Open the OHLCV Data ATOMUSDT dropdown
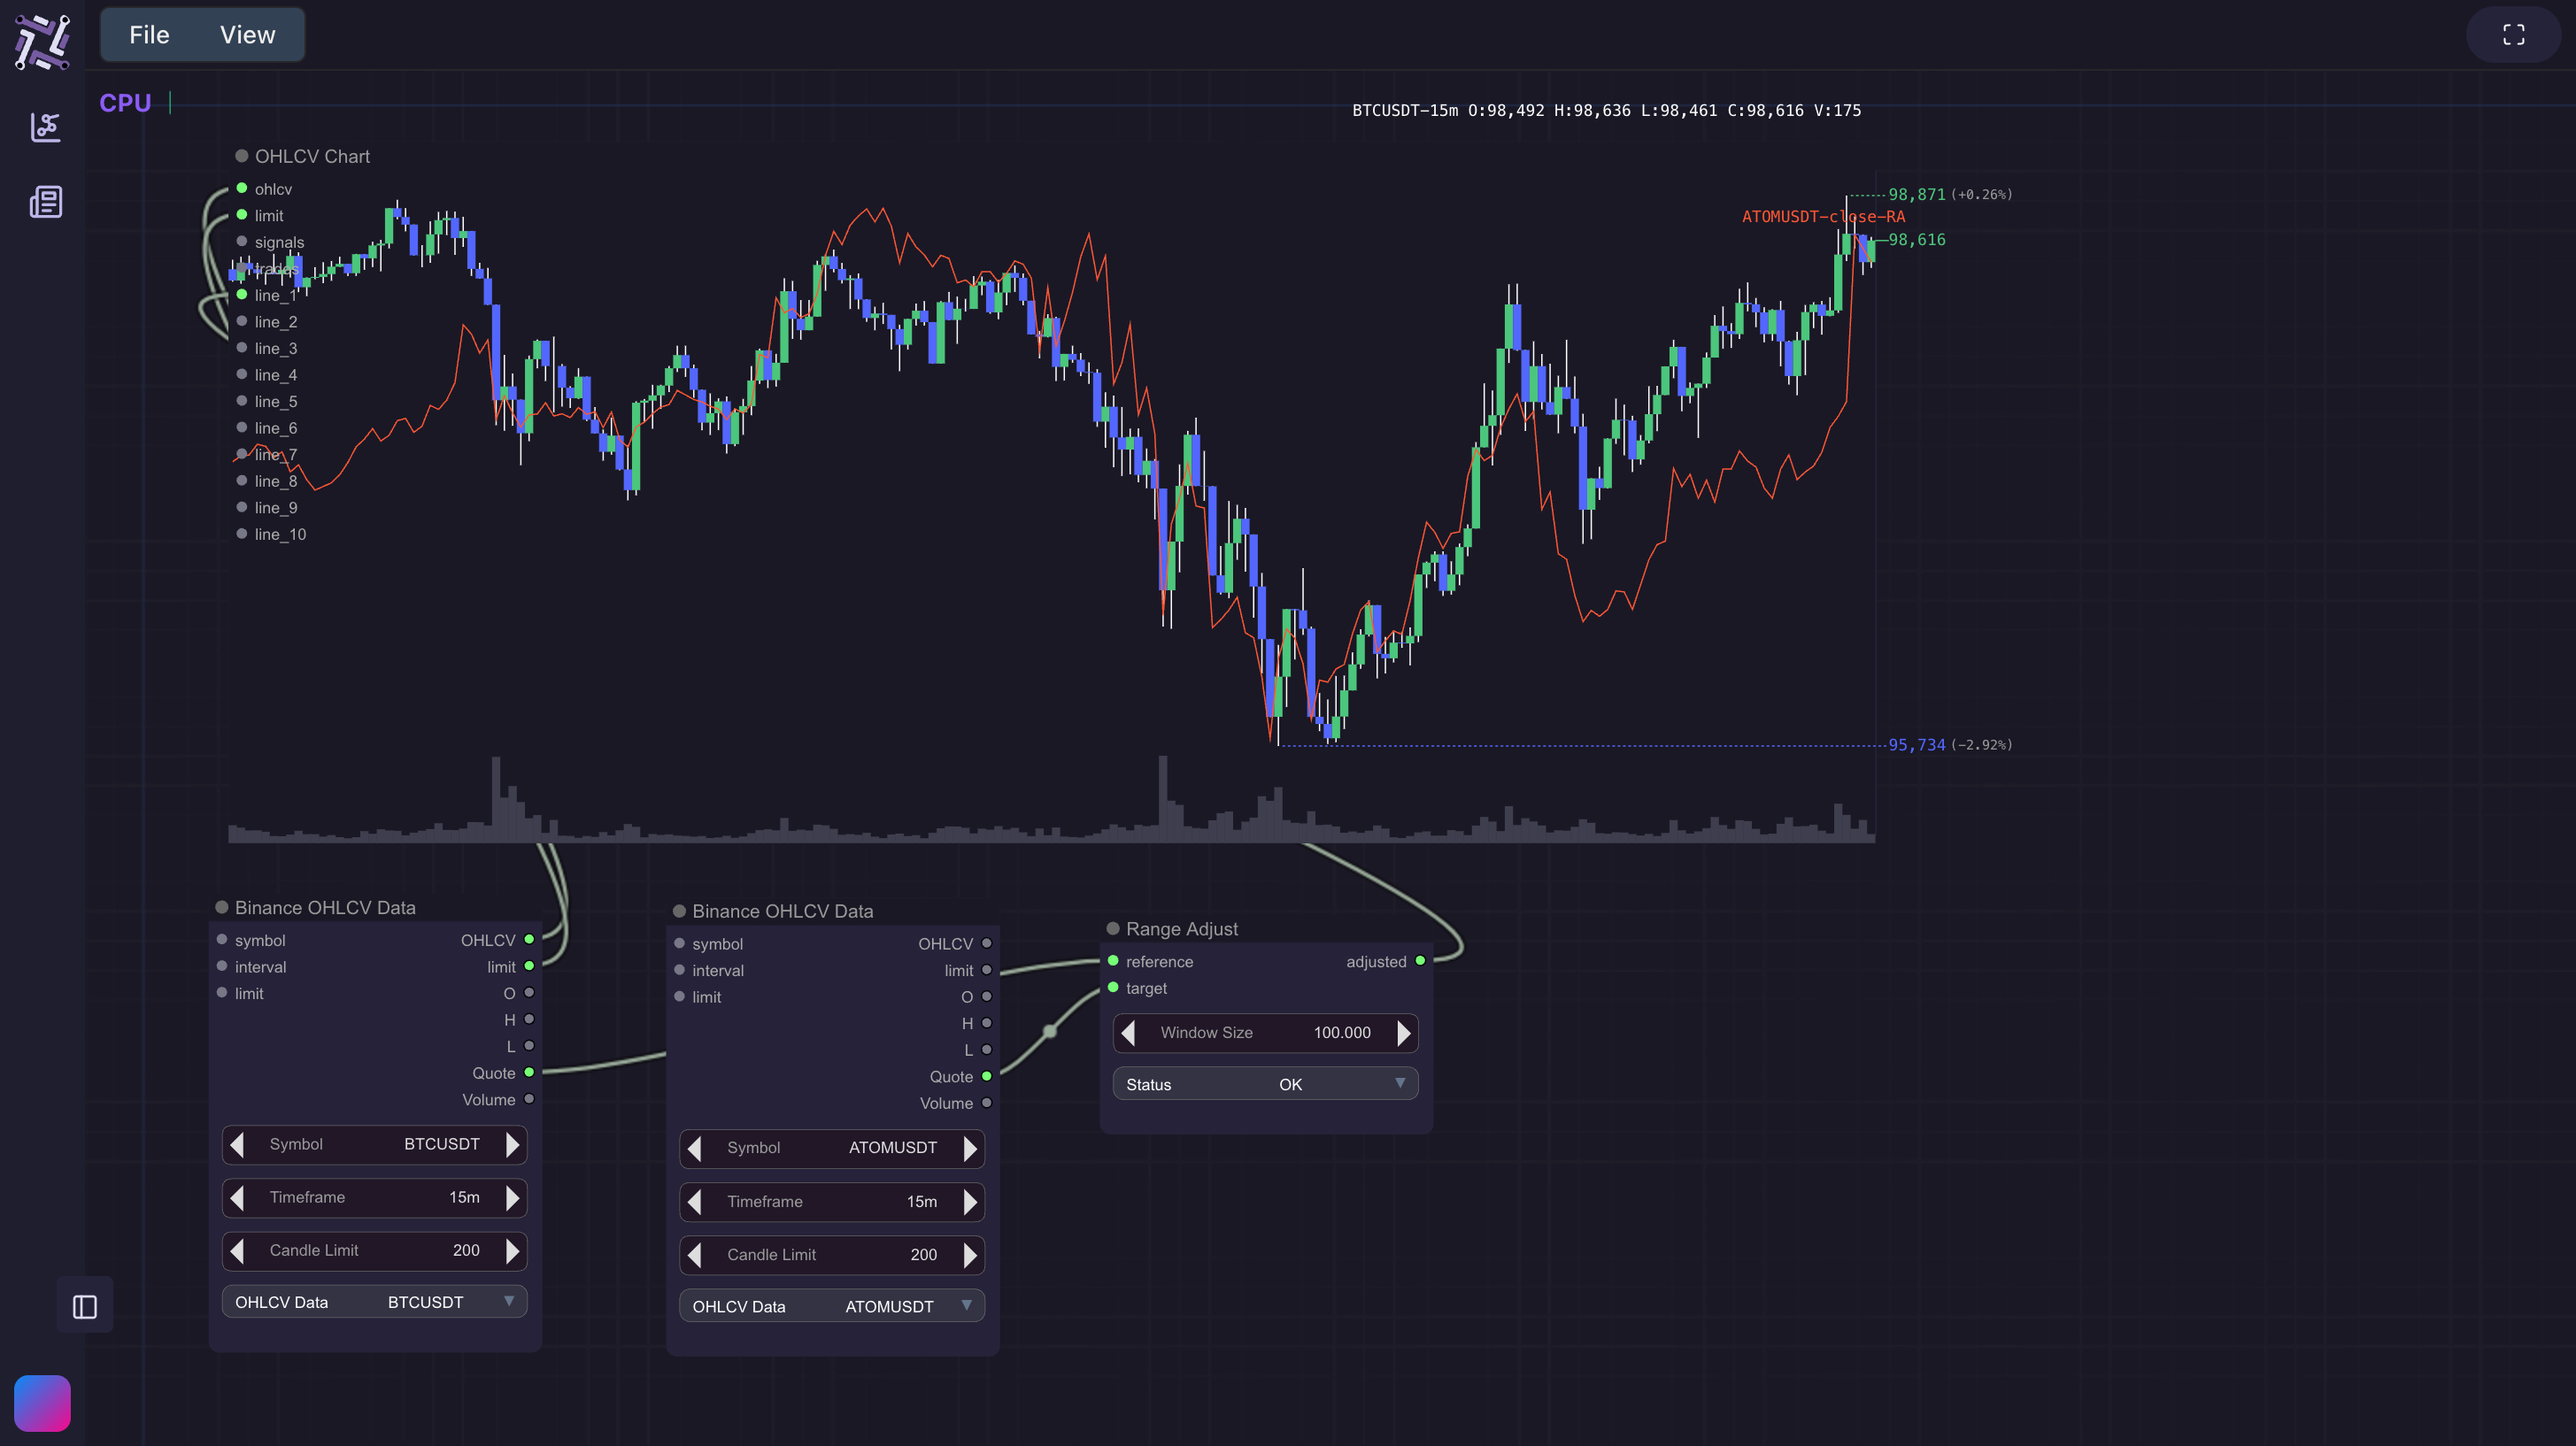2576x1446 pixels. (x=831, y=1306)
